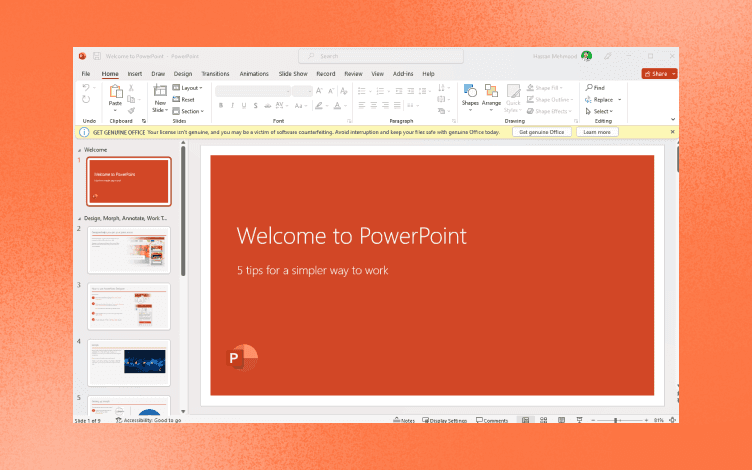Toggle Bold formatting
Viewport: 752px width, 470px height.
(x=221, y=106)
